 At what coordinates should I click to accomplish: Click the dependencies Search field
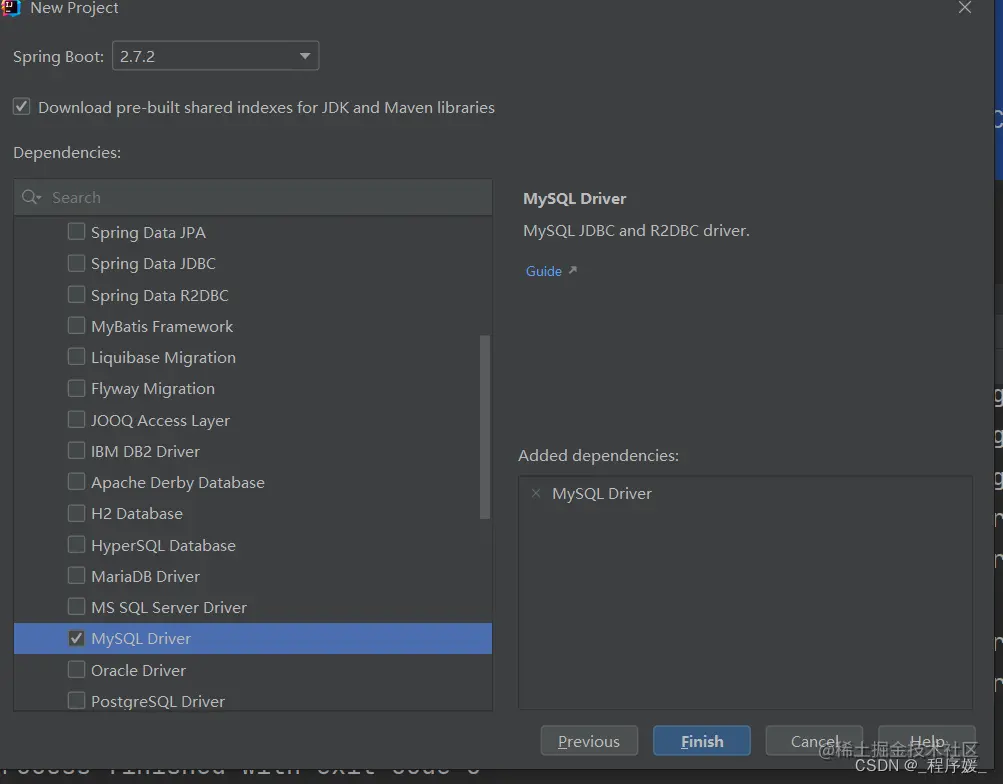click(253, 198)
